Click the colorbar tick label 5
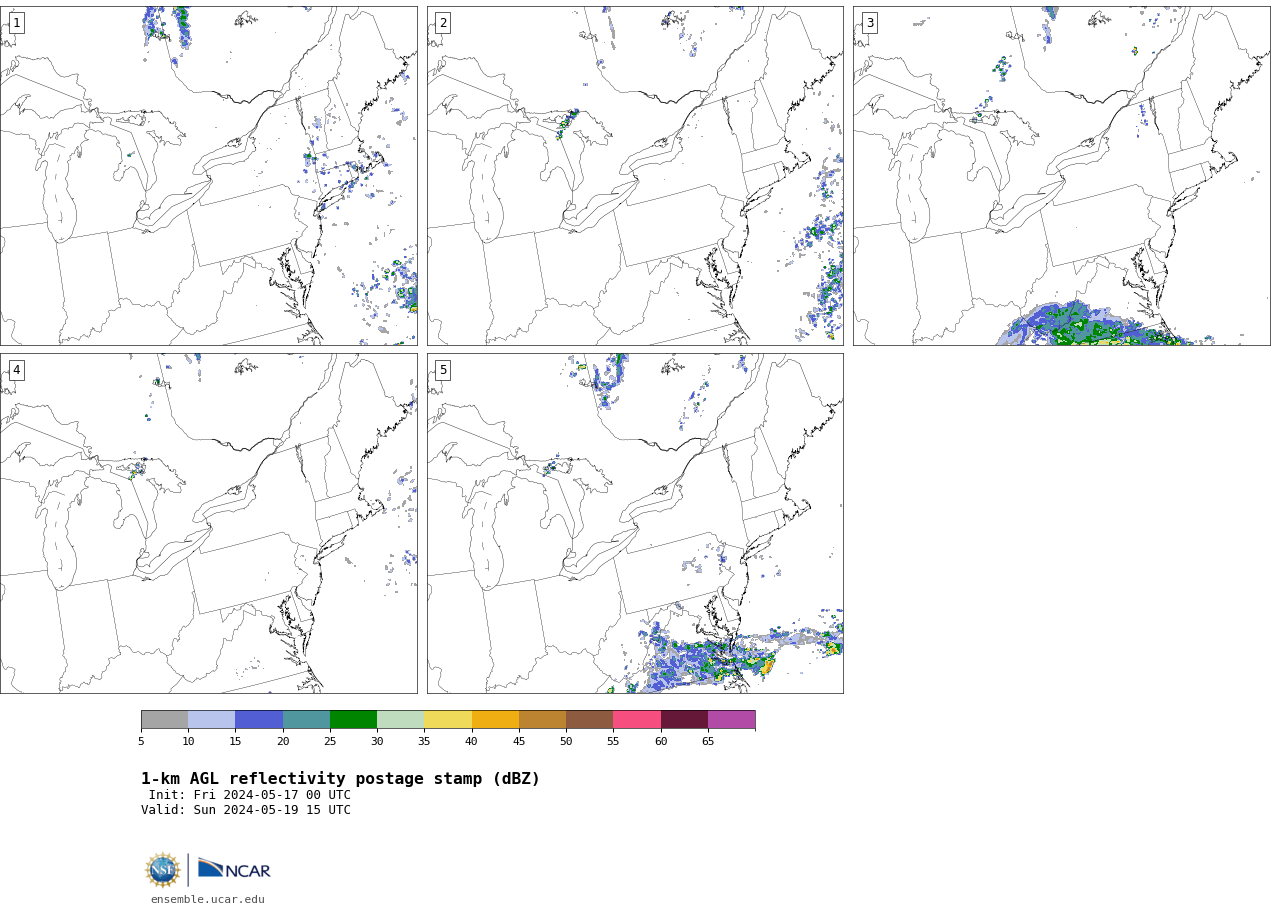This screenshot has height=910, width=1280. click(141, 742)
